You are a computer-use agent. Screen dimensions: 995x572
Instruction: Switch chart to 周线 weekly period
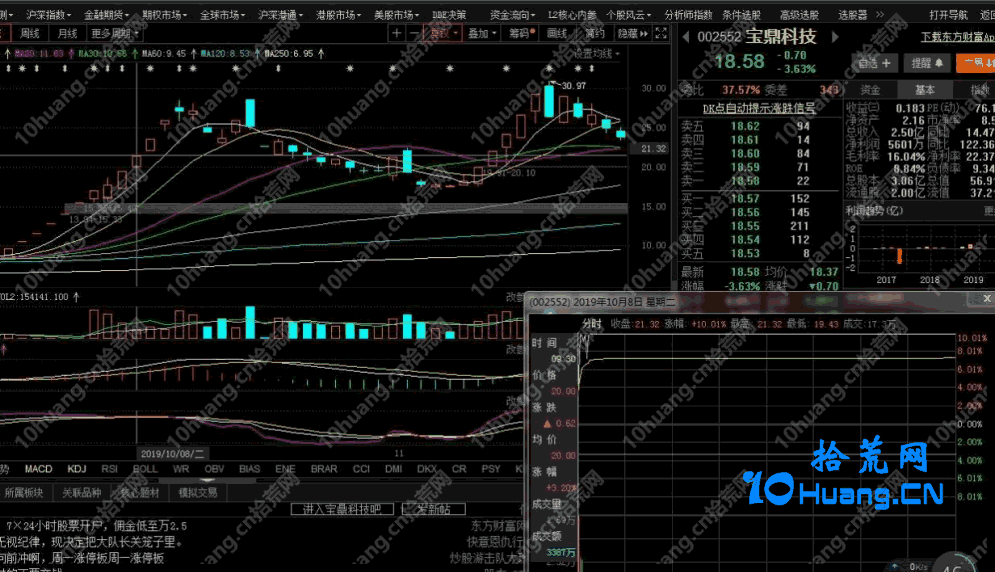pos(30,33)
